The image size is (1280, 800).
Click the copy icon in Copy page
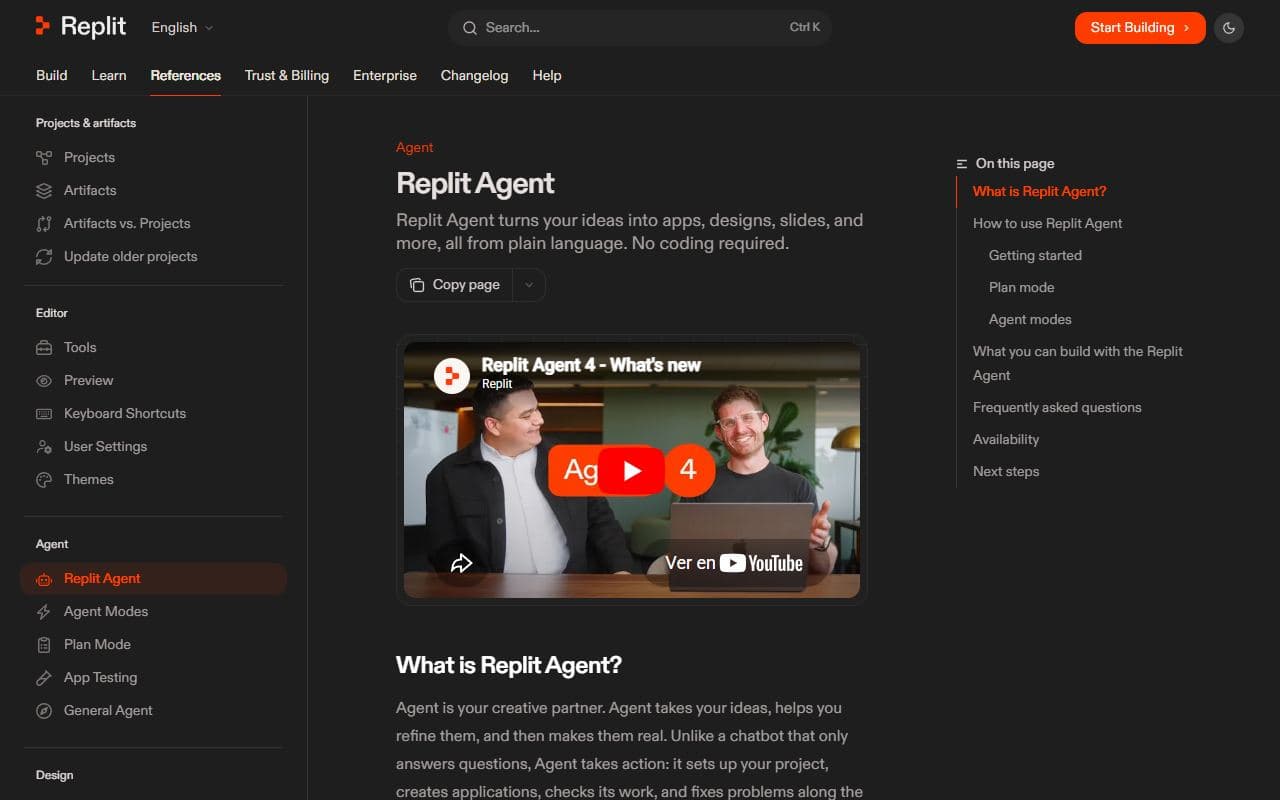(417, 285)
